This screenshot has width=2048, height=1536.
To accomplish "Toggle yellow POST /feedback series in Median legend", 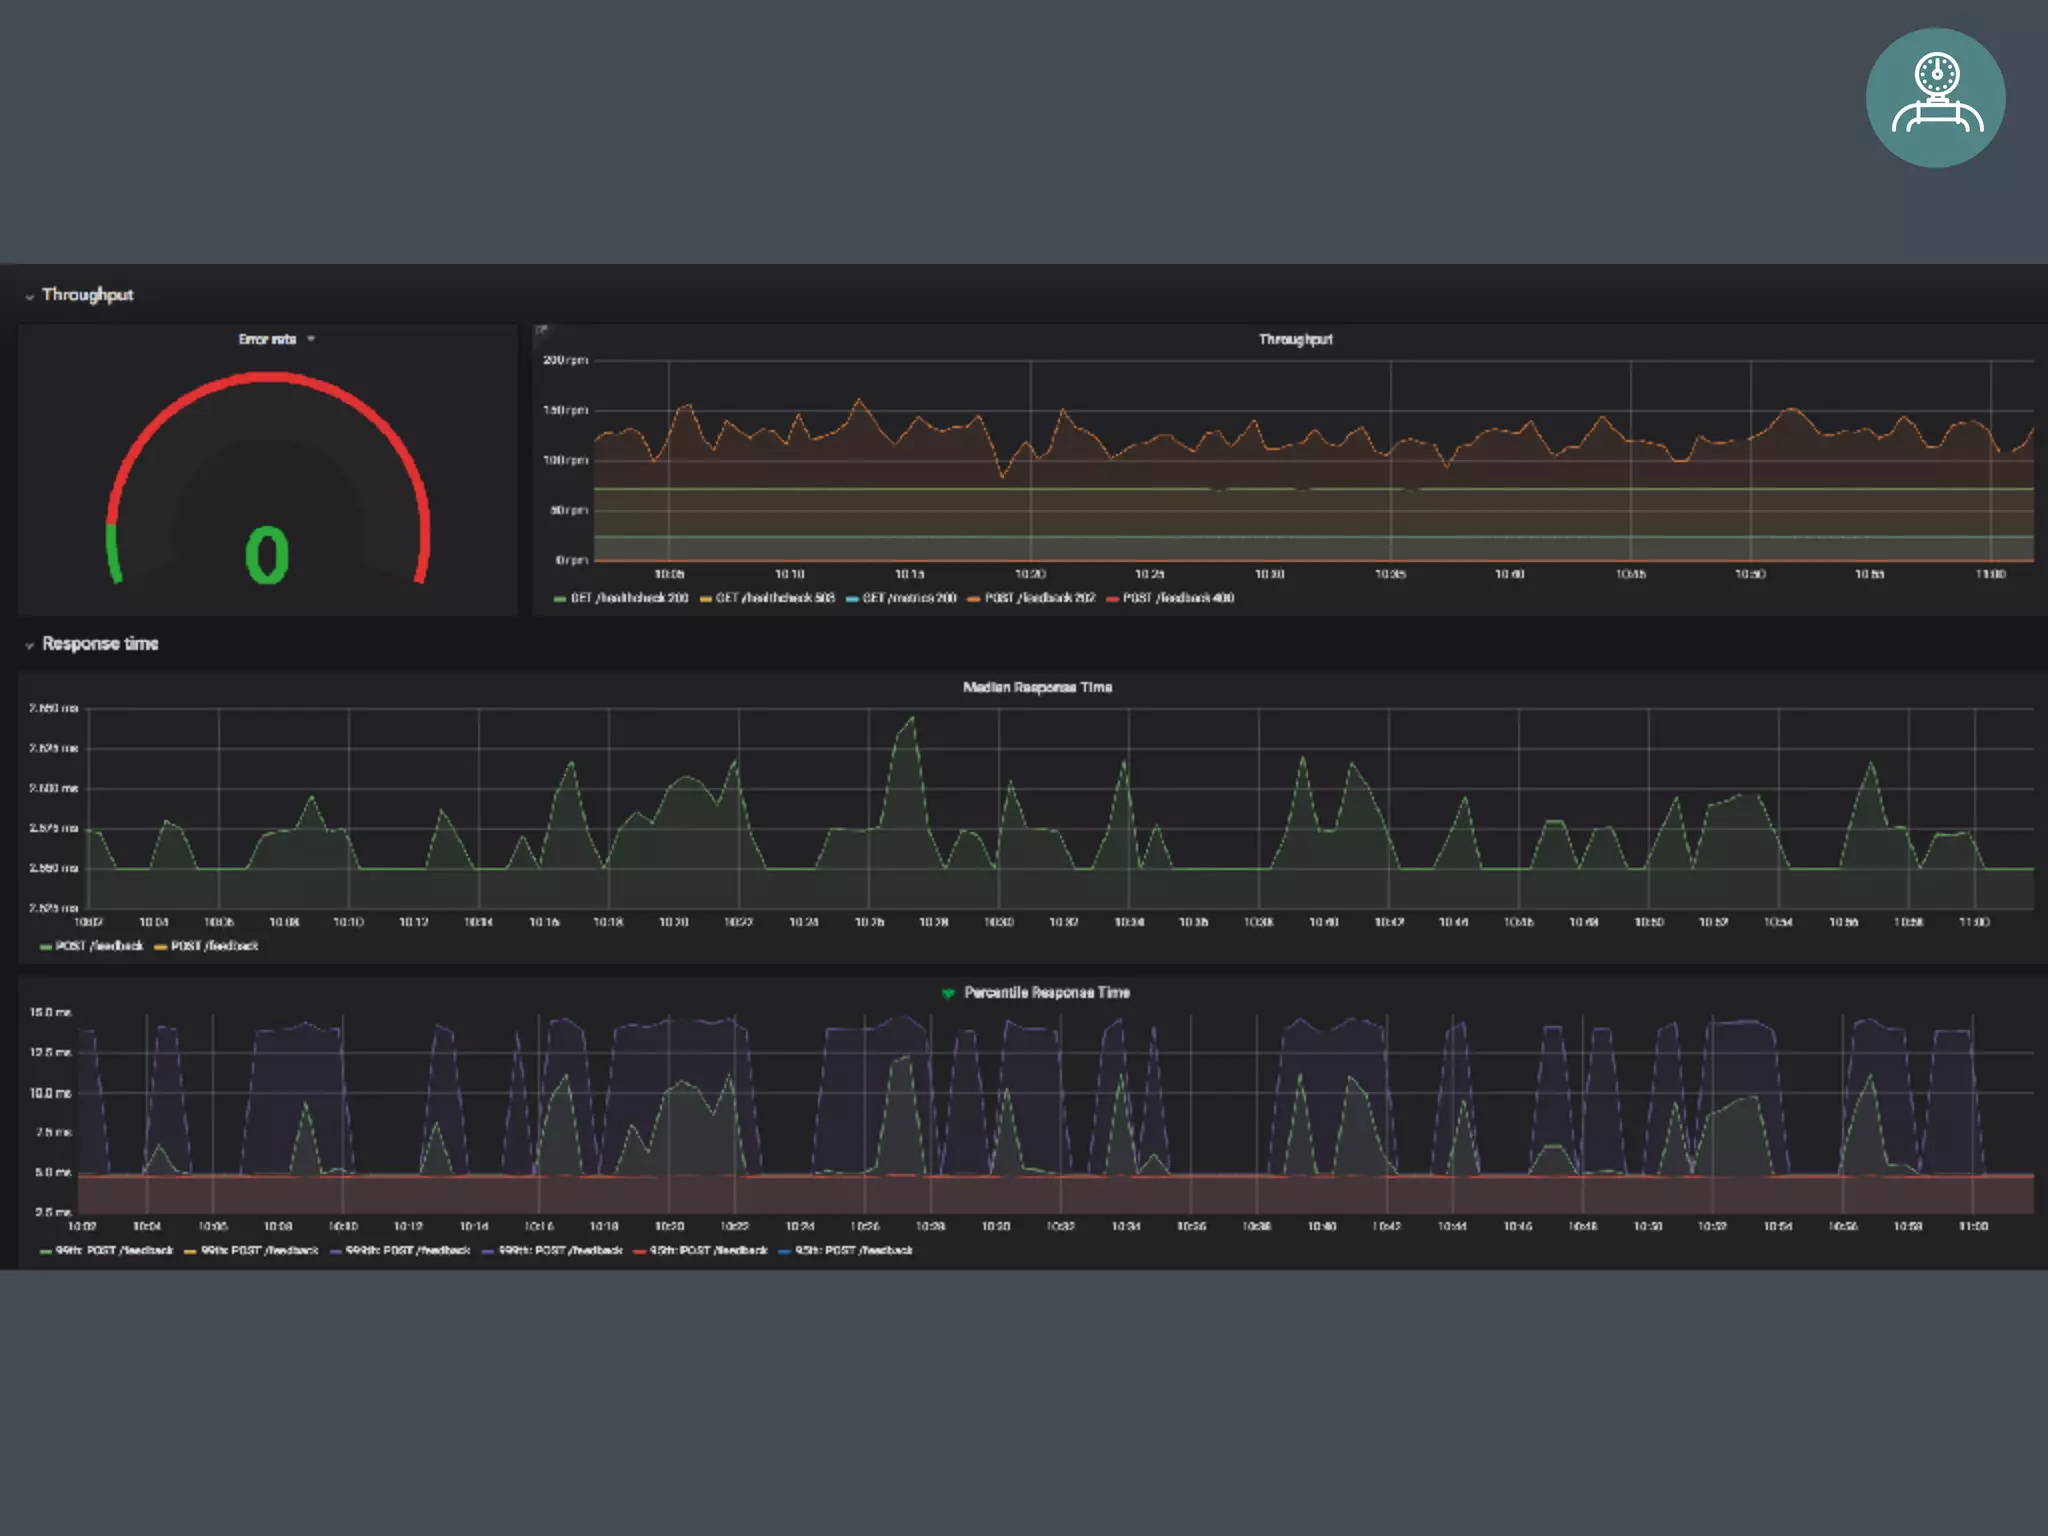I will click(213, 946).
